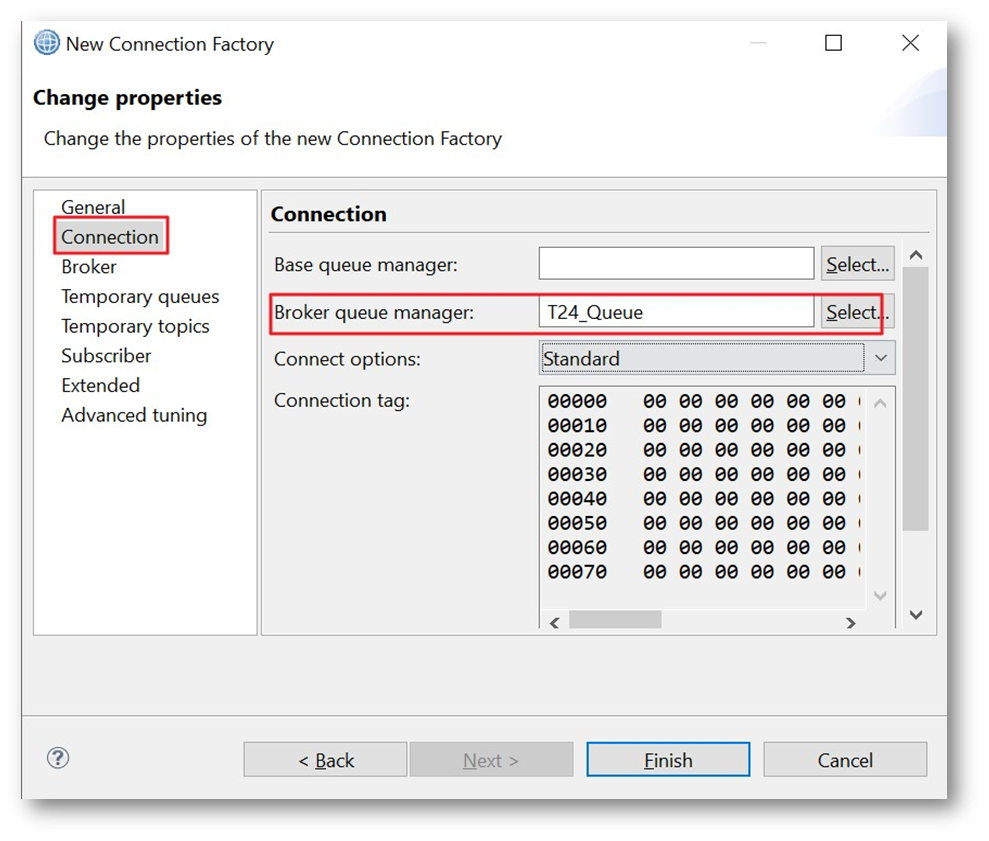This screenshot has height=841, width=989.
Task: Click the Finish button
Action: (668, 760)
